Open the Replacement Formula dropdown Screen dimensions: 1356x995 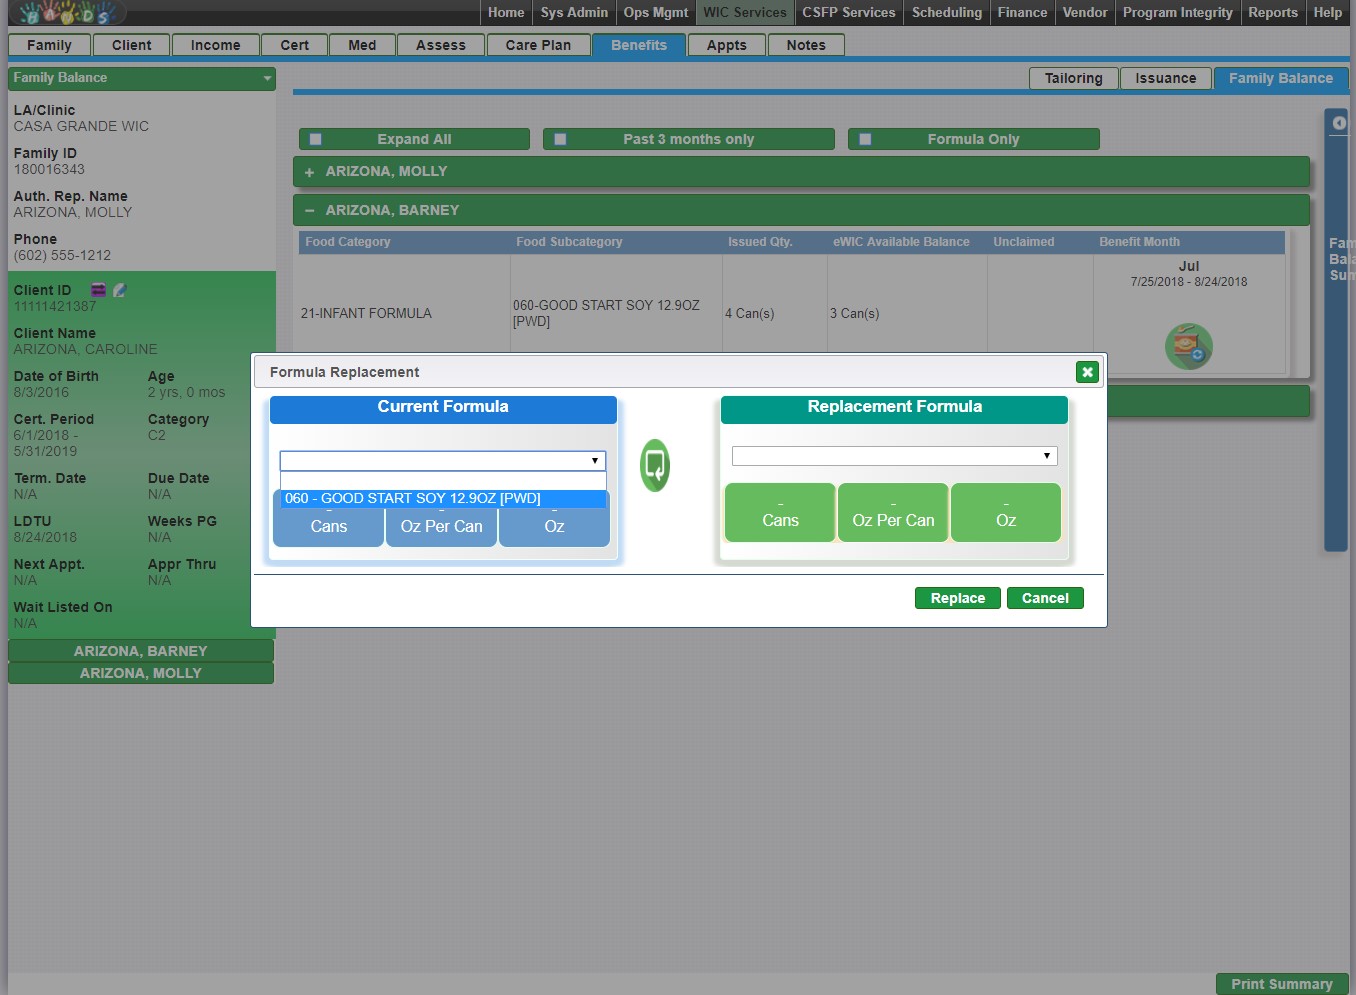coord(894,456)
